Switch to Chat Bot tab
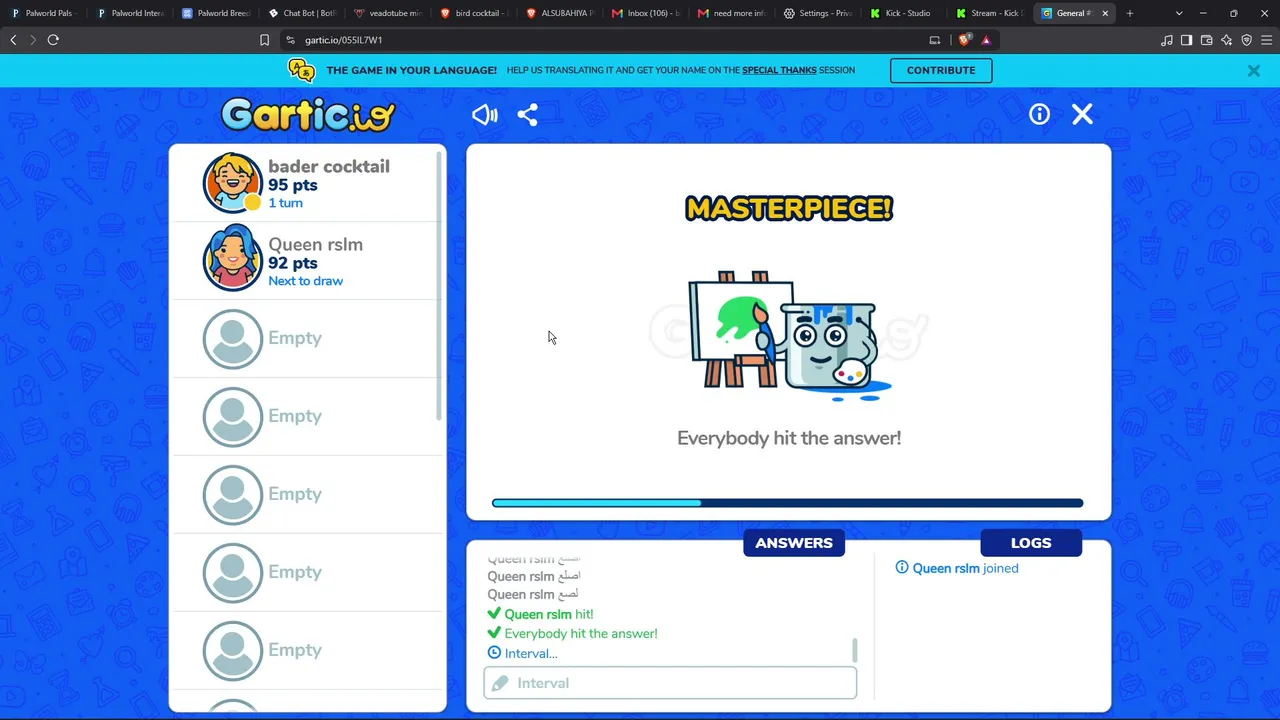The height and width of the screenshot is (720, 1280). pos(301,13)
